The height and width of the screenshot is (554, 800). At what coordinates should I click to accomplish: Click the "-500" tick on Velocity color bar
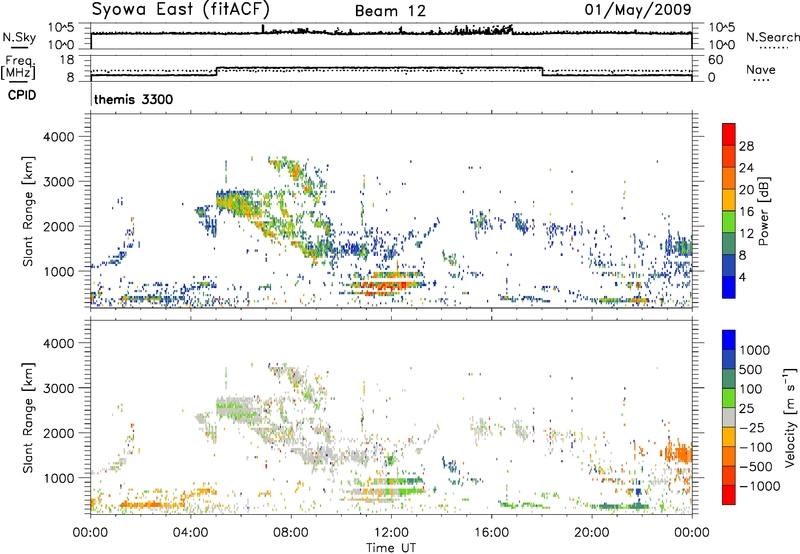coord(756,466)
